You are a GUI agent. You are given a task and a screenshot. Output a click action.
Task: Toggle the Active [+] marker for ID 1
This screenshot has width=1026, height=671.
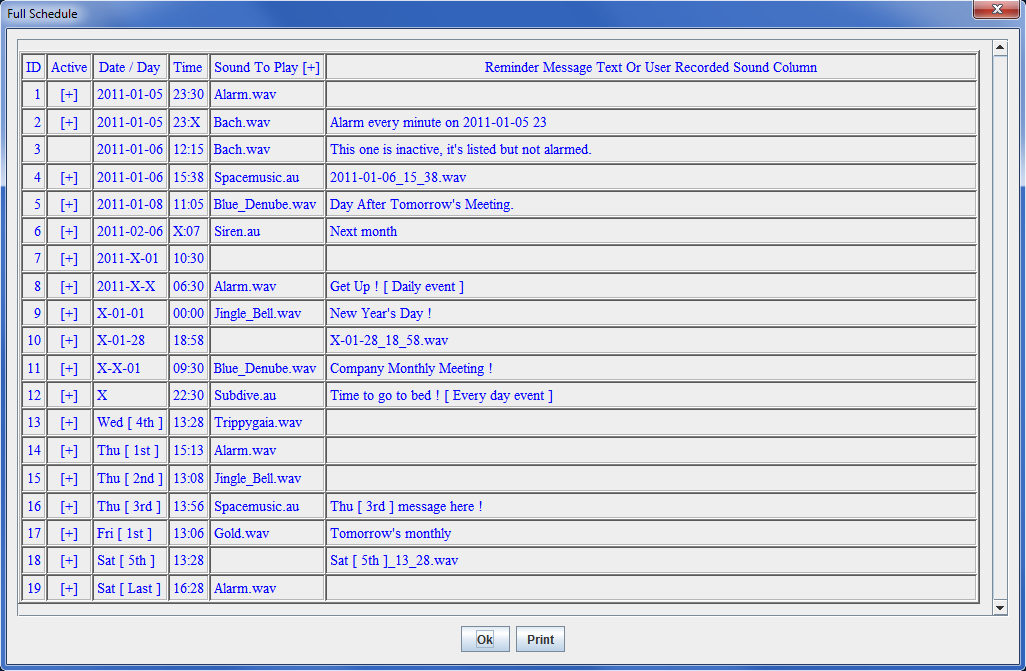point(69,95)
